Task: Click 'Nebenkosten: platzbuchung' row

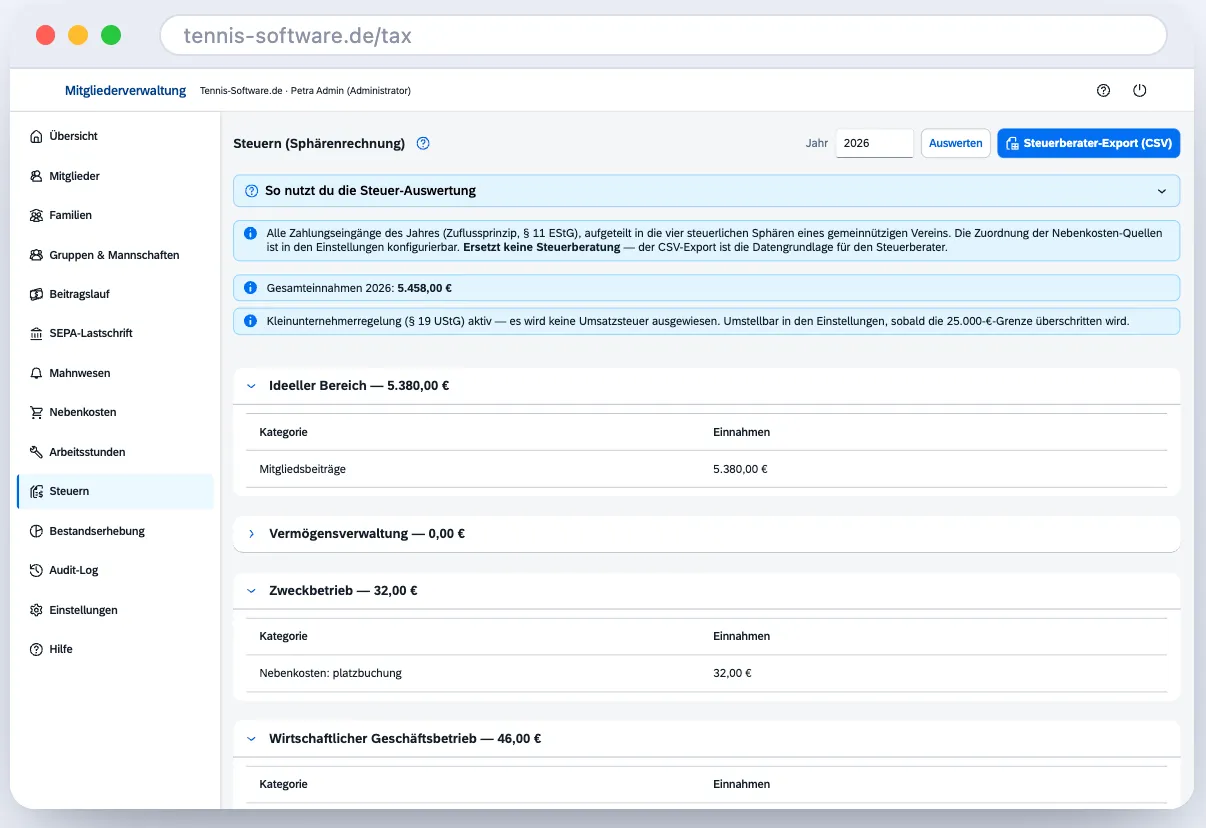Action: point(706,673)
